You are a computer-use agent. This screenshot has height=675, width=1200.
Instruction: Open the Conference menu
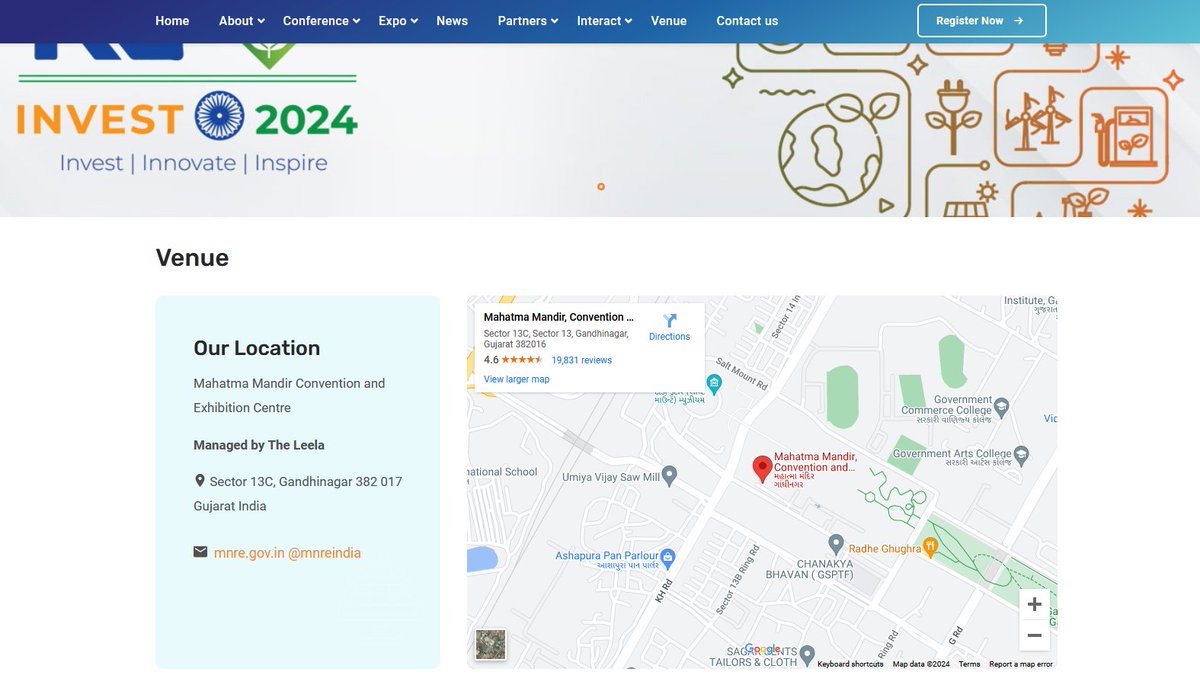point(316,21)
